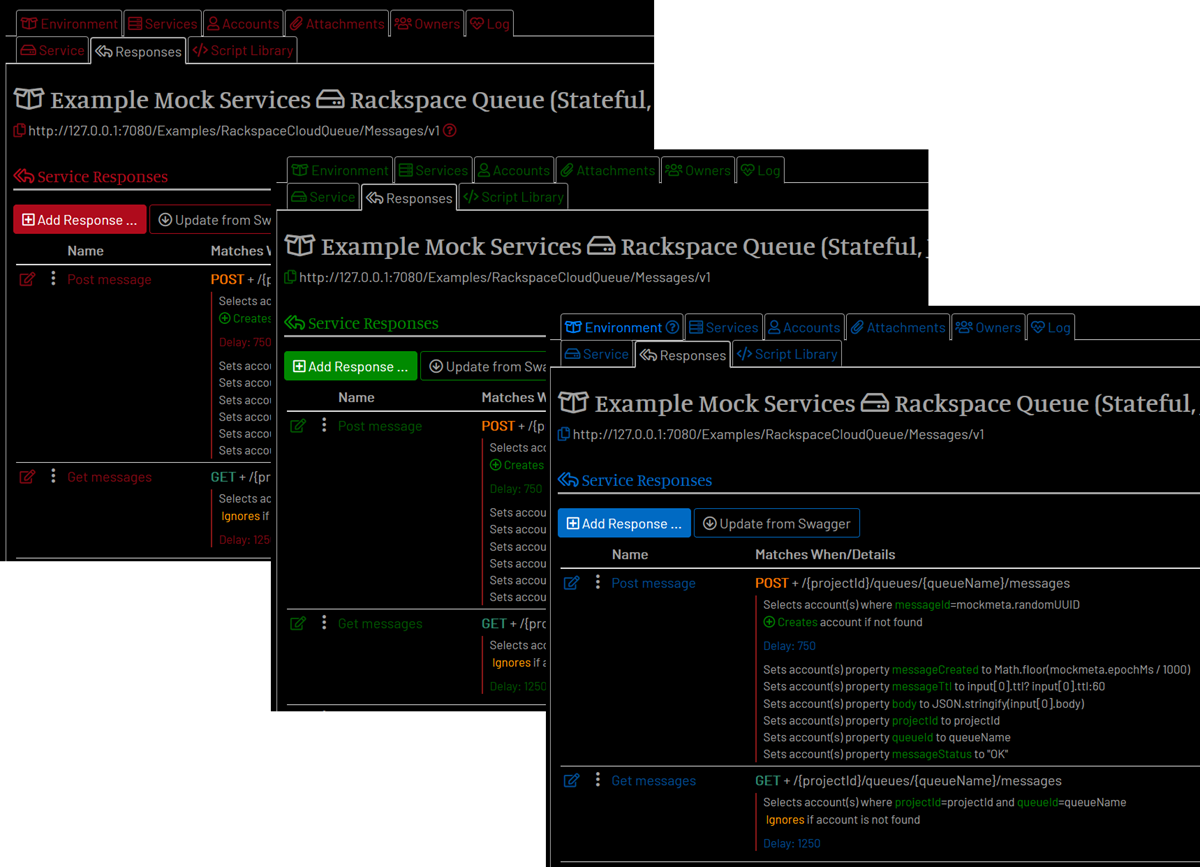Open Log tab in red window
The height and width of the screenshot is (867, 1200).
pos(490,23)
